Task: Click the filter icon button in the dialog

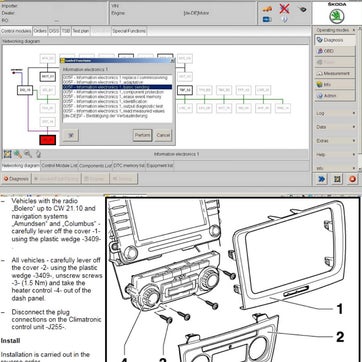Action: pyautogui.click(x=71, y=135)
